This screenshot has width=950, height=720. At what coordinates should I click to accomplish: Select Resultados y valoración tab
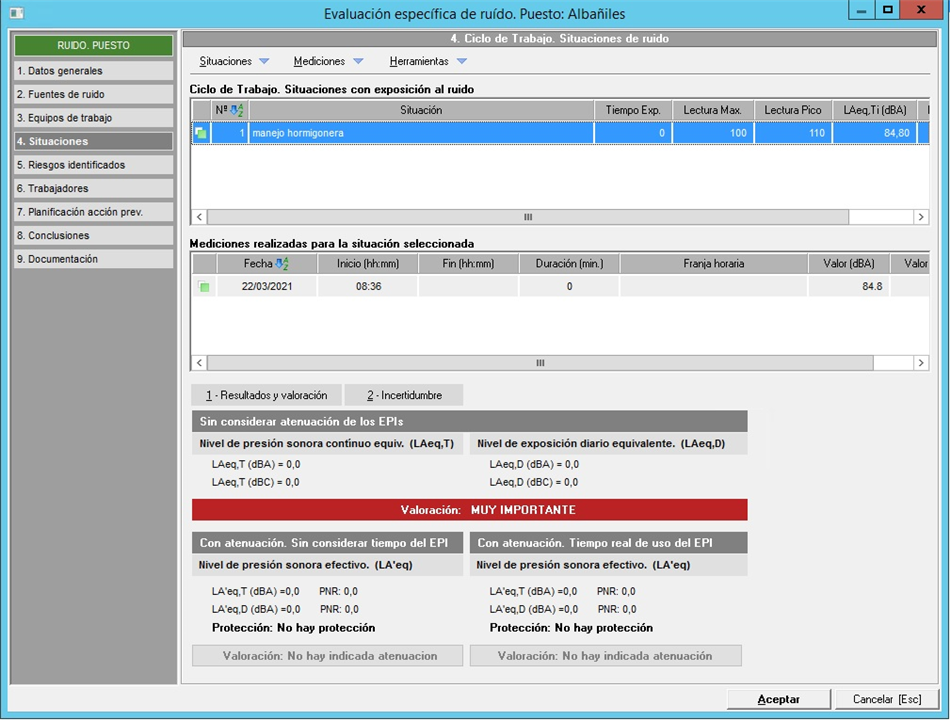click(266, 395)
